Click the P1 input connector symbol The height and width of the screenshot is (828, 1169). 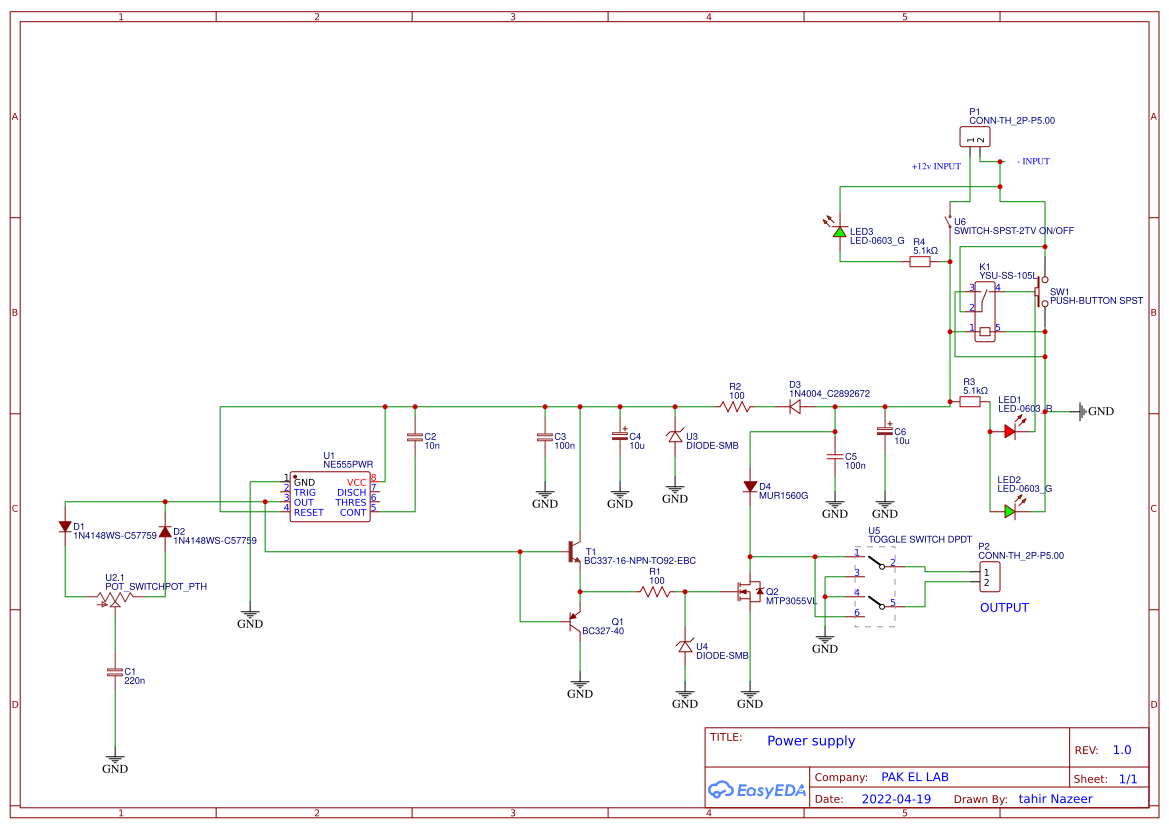tap(975, 137)
